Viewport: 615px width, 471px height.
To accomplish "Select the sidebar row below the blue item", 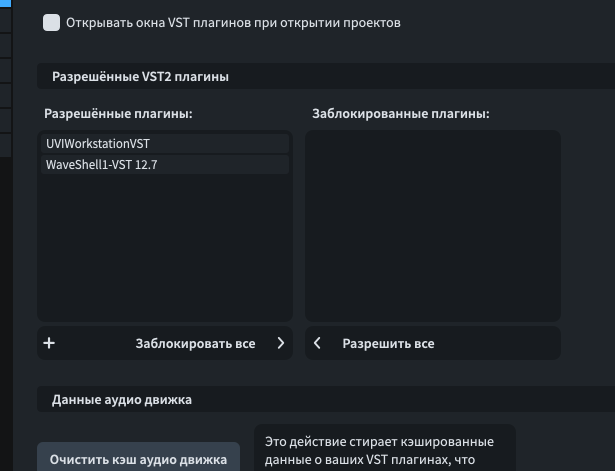I will [x=5, y=20].
